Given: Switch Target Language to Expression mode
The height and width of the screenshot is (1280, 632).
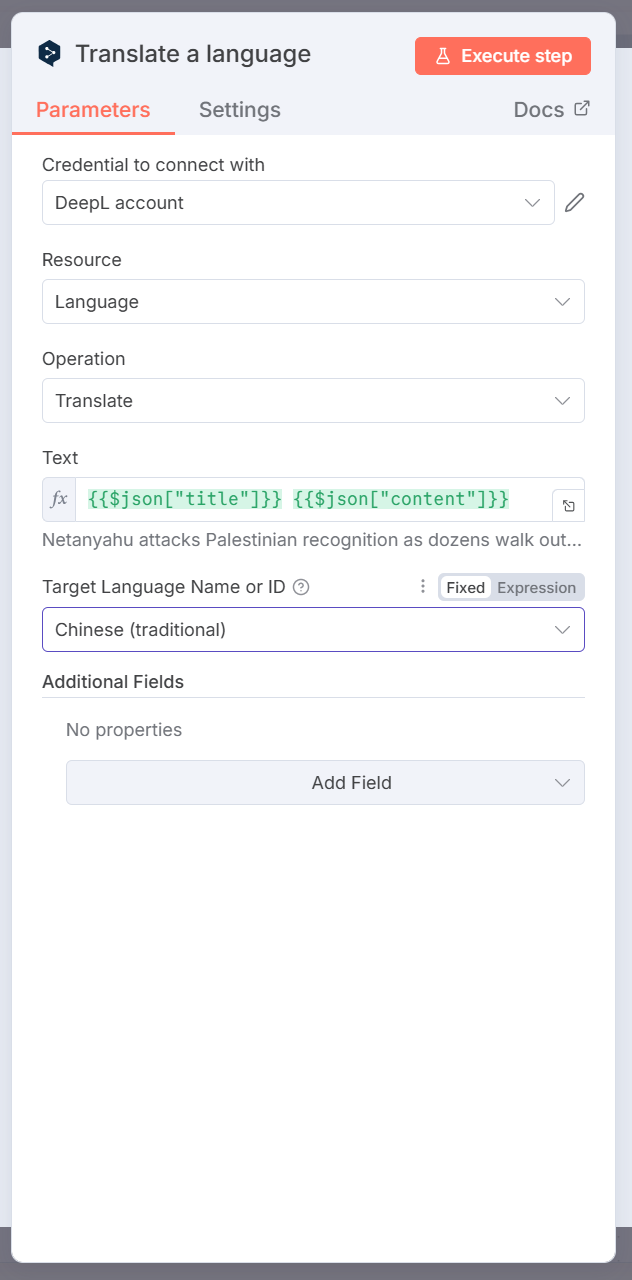Looking at the screenshot, I should (x=536, y=588).
